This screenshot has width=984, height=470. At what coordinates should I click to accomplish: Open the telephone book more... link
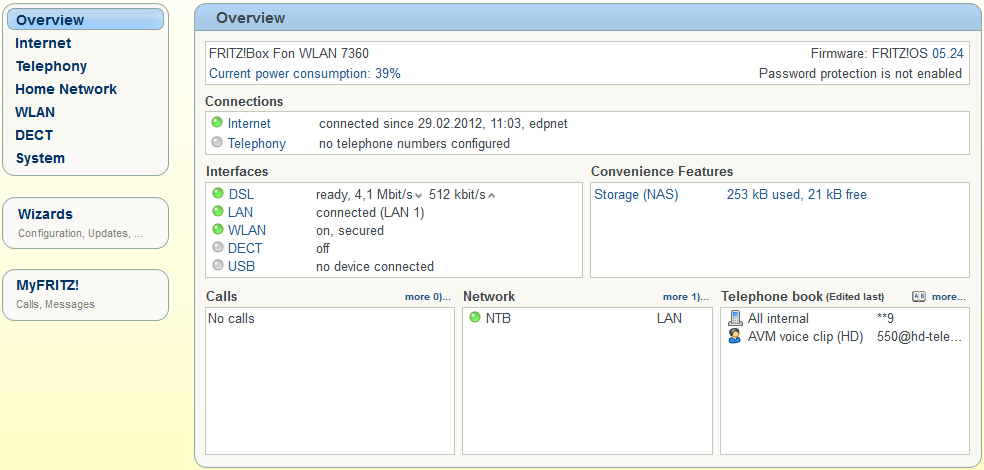coord(949,297)
